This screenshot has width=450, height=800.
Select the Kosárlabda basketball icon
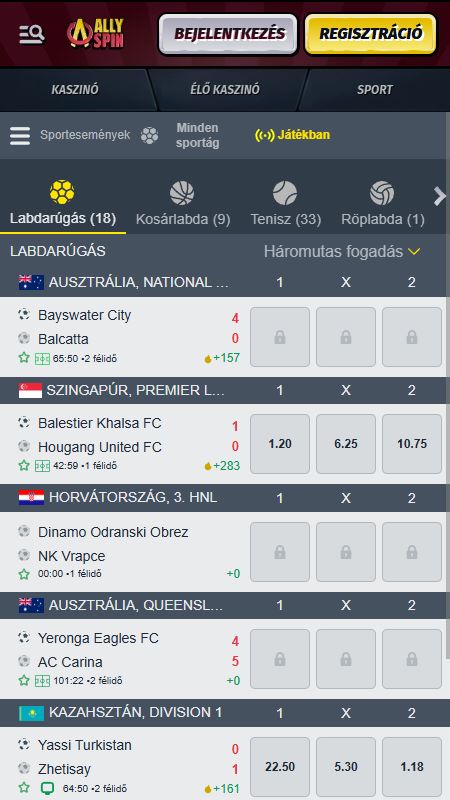[x=182, y=193]
